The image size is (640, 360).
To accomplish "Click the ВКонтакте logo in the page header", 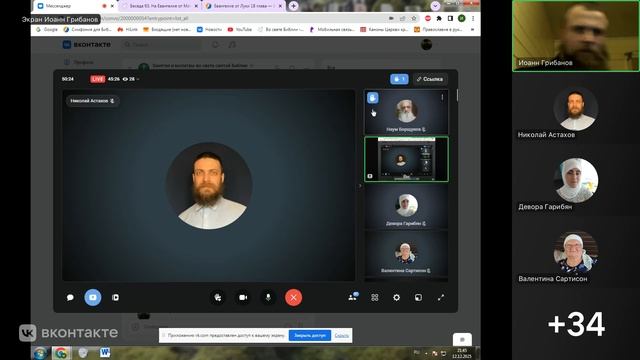I will click(x=87, y=44).
